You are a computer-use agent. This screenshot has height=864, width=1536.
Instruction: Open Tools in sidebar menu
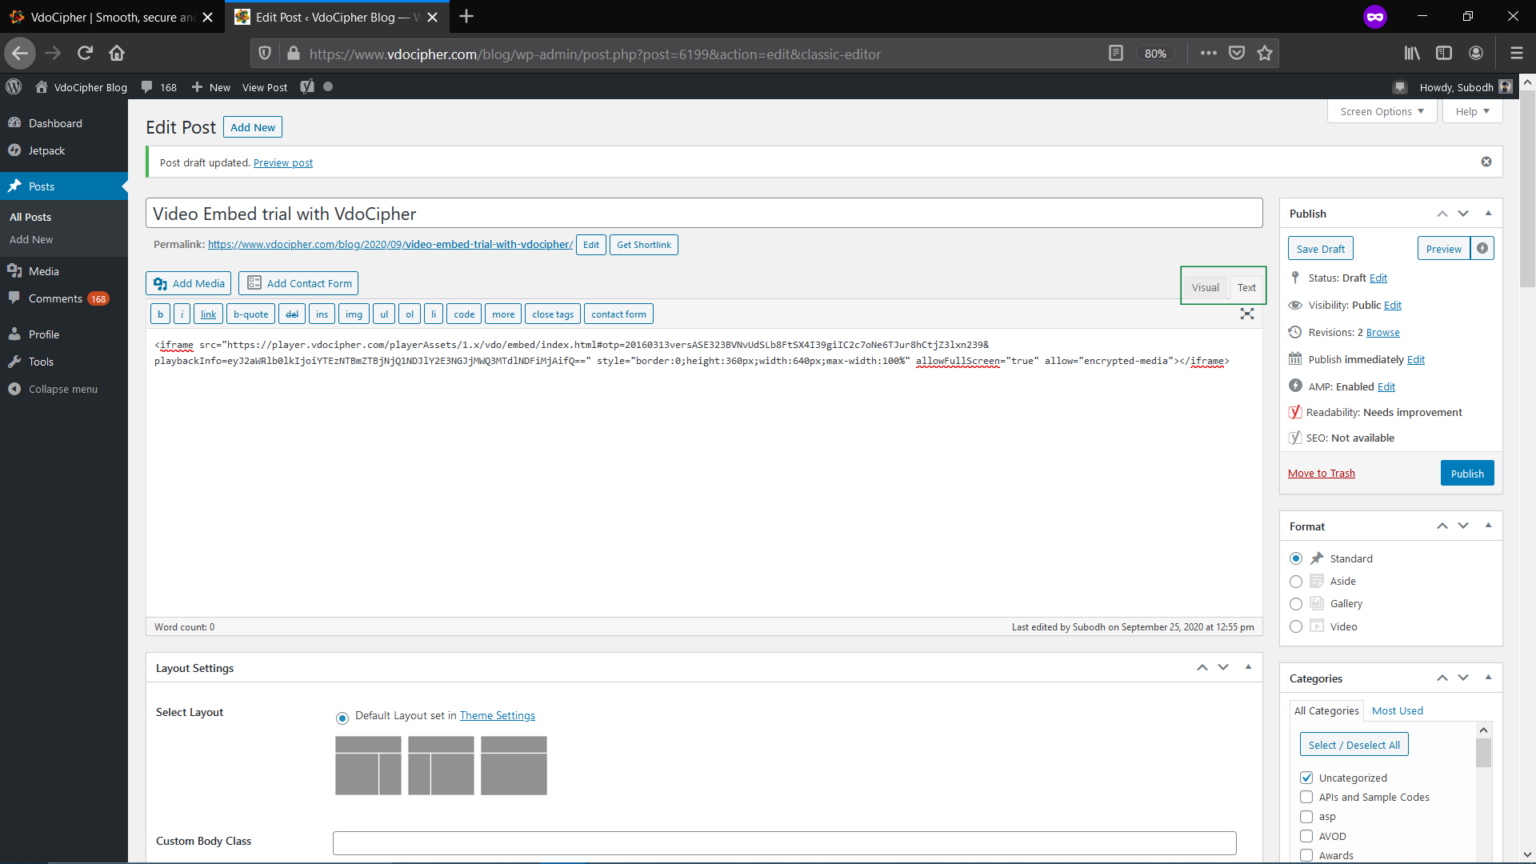(41, 361)
